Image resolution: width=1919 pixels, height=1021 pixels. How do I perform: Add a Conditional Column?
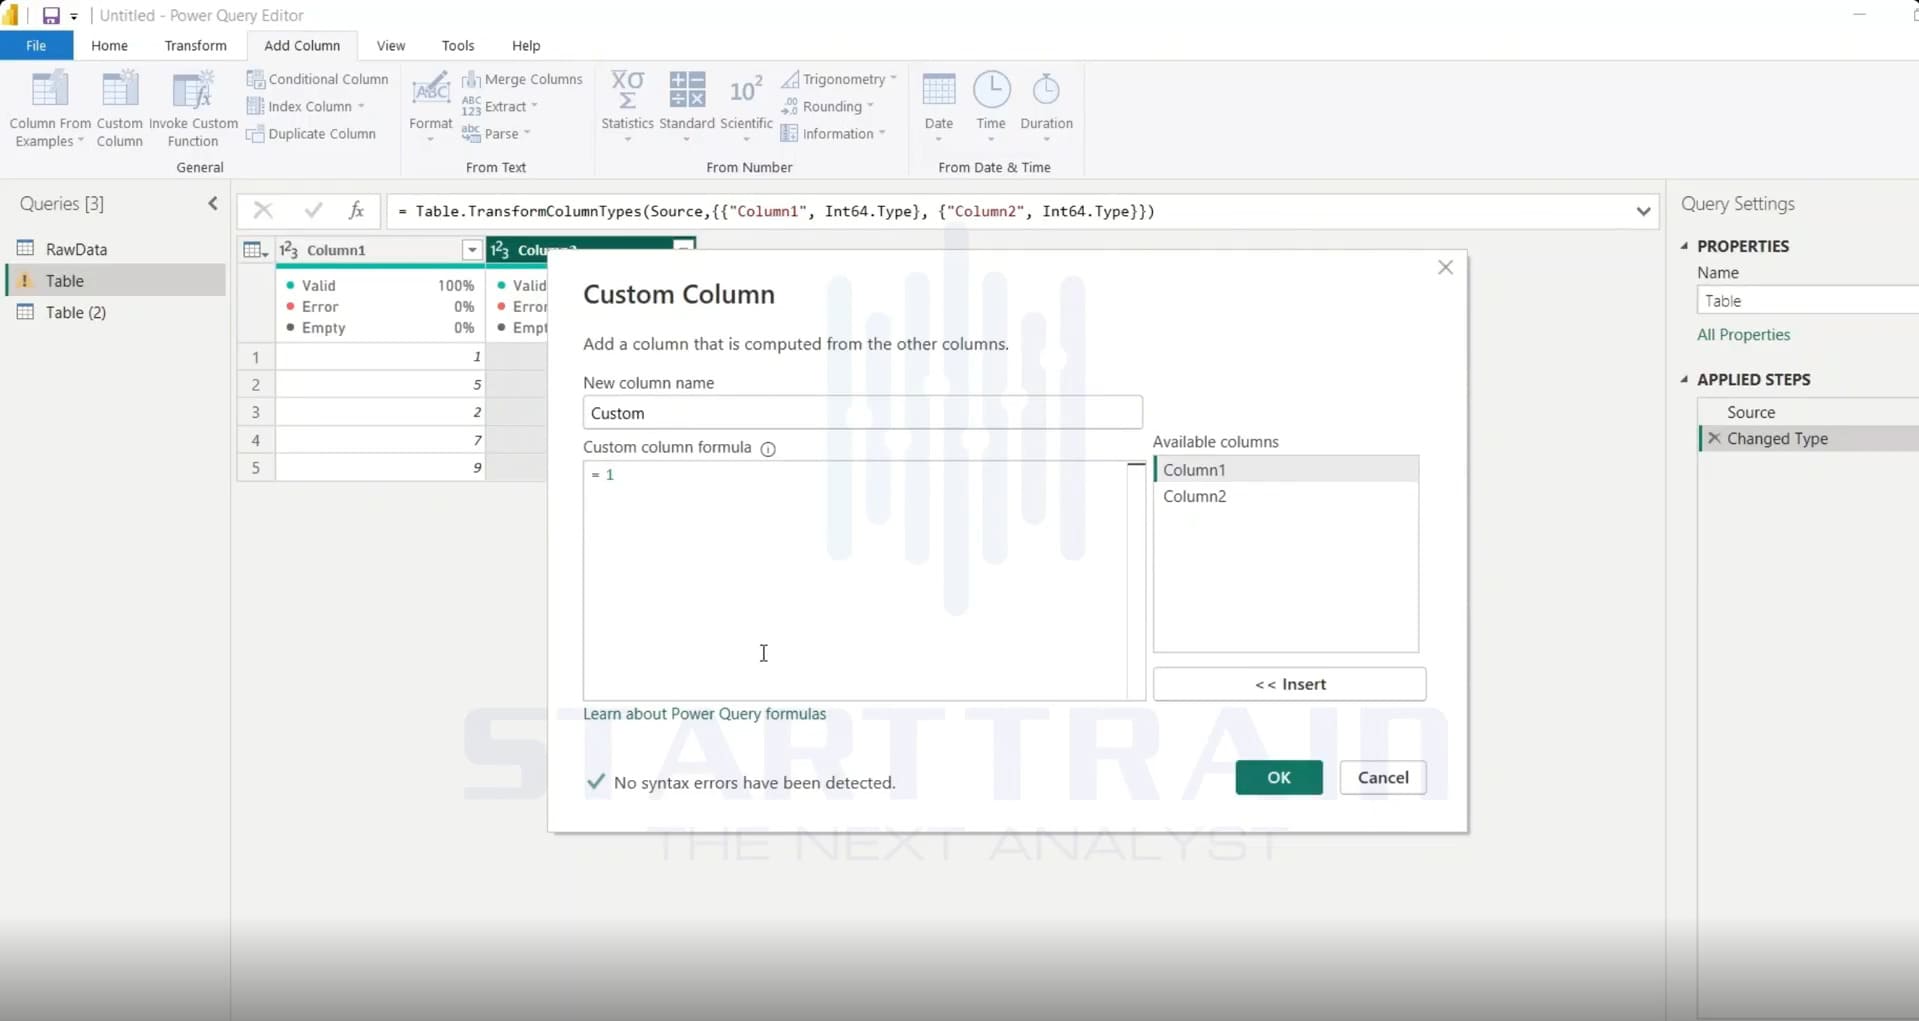coord(317,79)
